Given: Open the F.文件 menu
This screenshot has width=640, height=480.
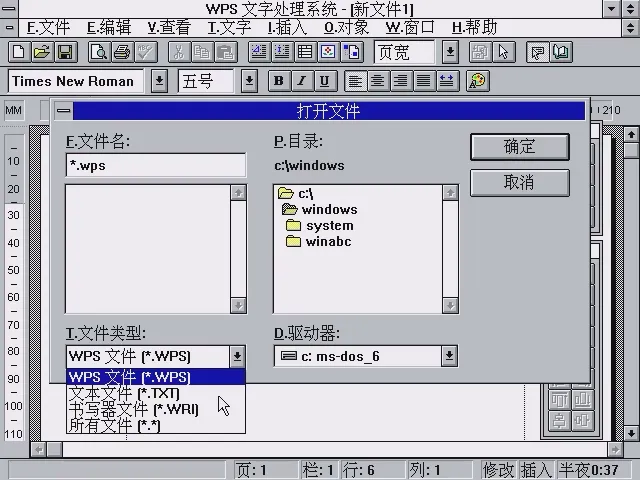Looking at the screenshot, I should [49, 28].
